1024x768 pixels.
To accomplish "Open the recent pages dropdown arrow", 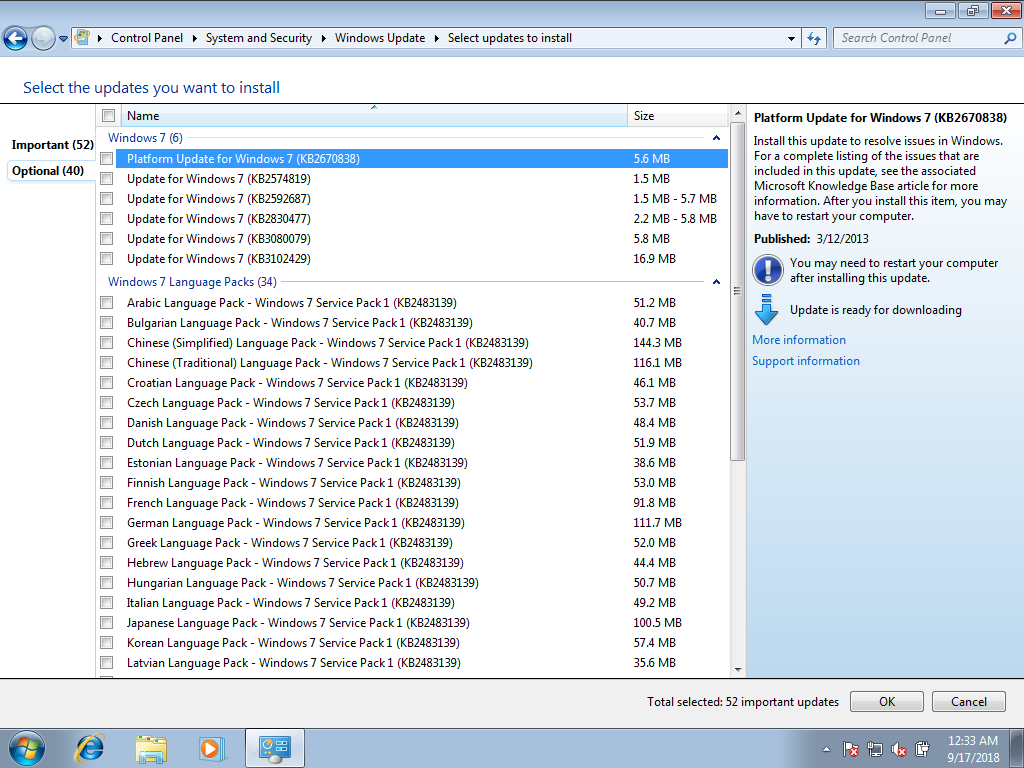I will tap(63, 39).
